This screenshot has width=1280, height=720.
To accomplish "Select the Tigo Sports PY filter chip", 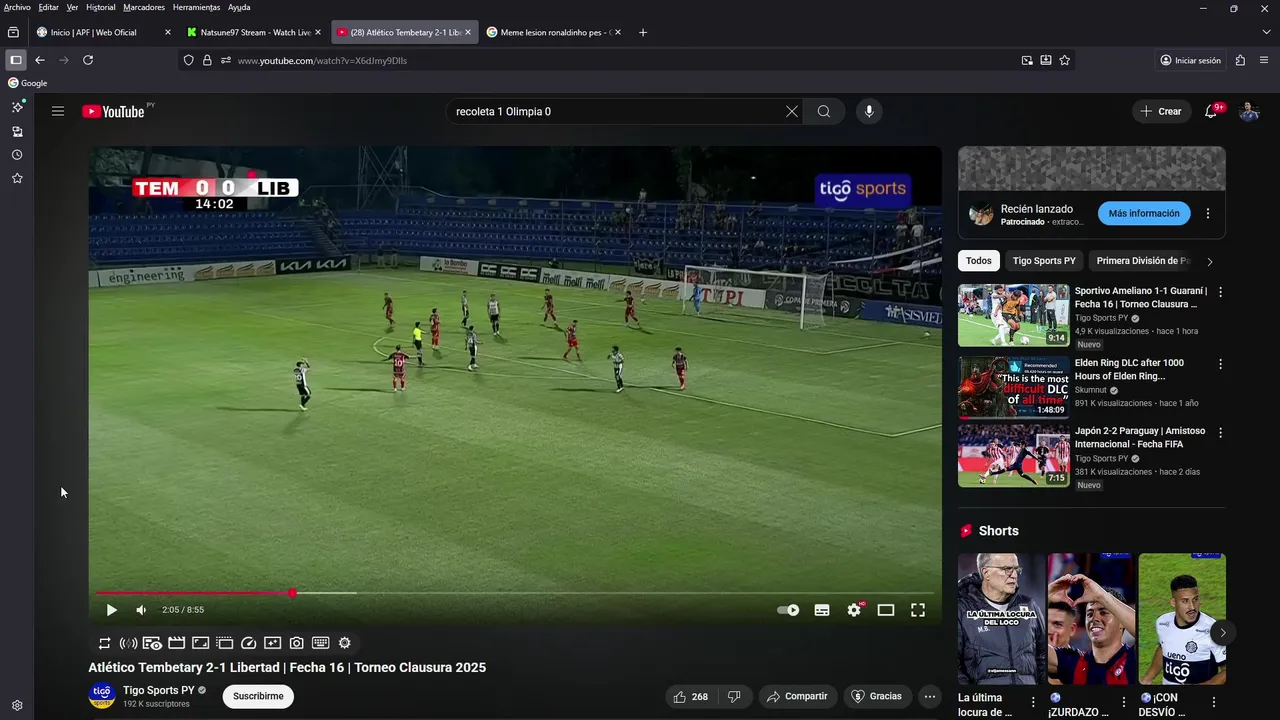I will pos(1044,261).
